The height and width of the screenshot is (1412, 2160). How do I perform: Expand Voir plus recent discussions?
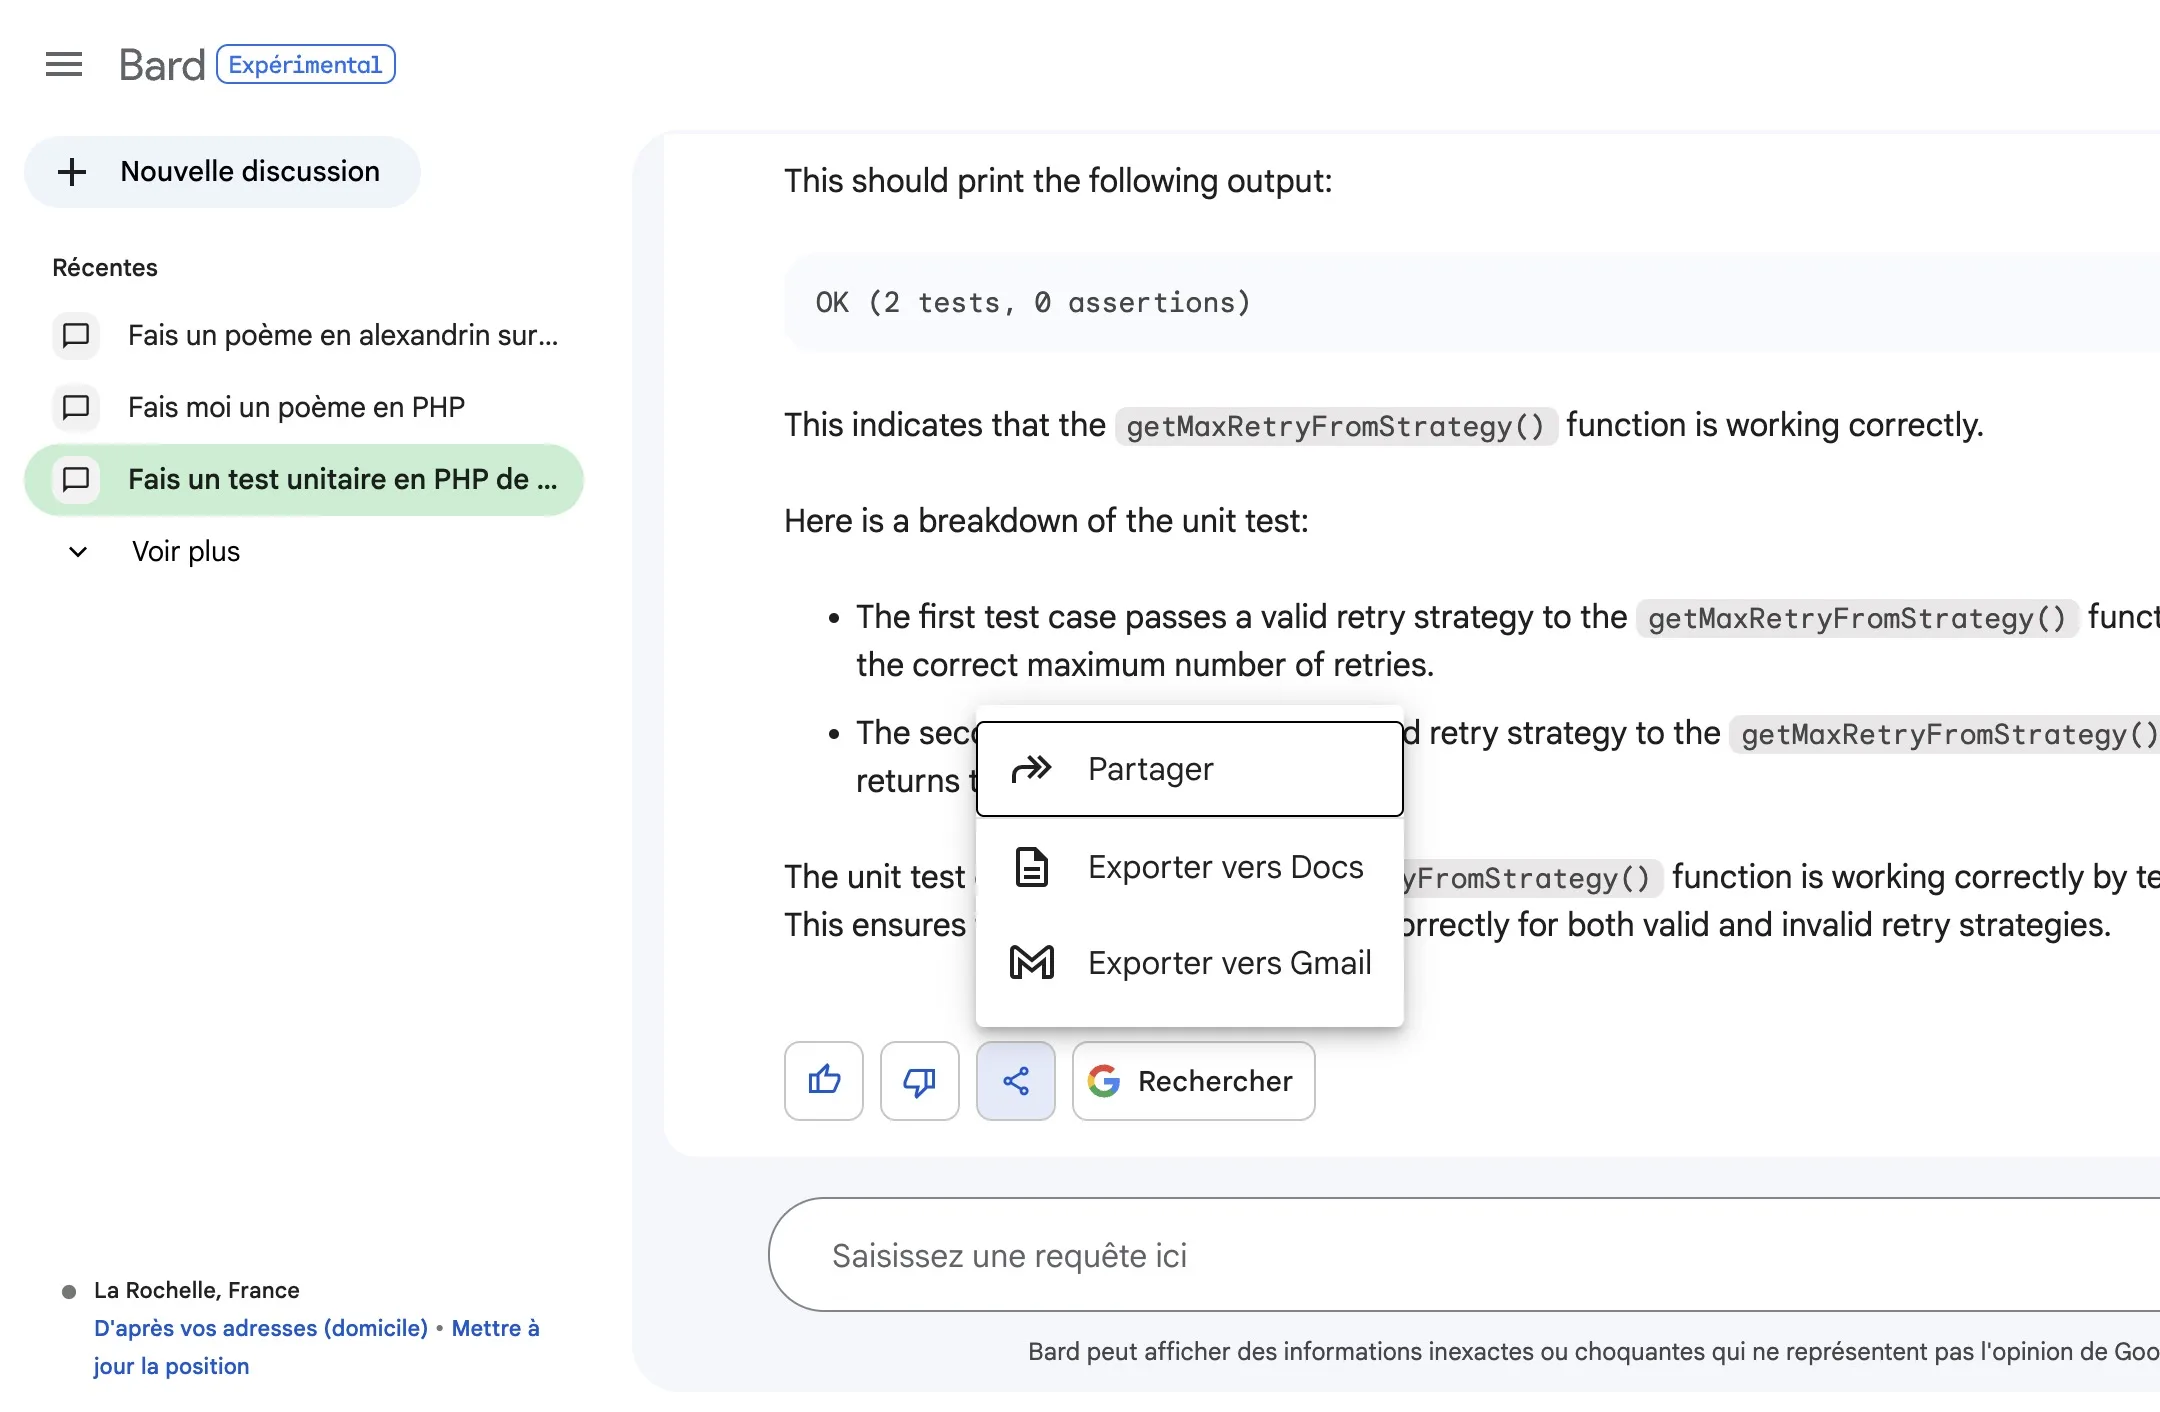[x=186, y=552]
